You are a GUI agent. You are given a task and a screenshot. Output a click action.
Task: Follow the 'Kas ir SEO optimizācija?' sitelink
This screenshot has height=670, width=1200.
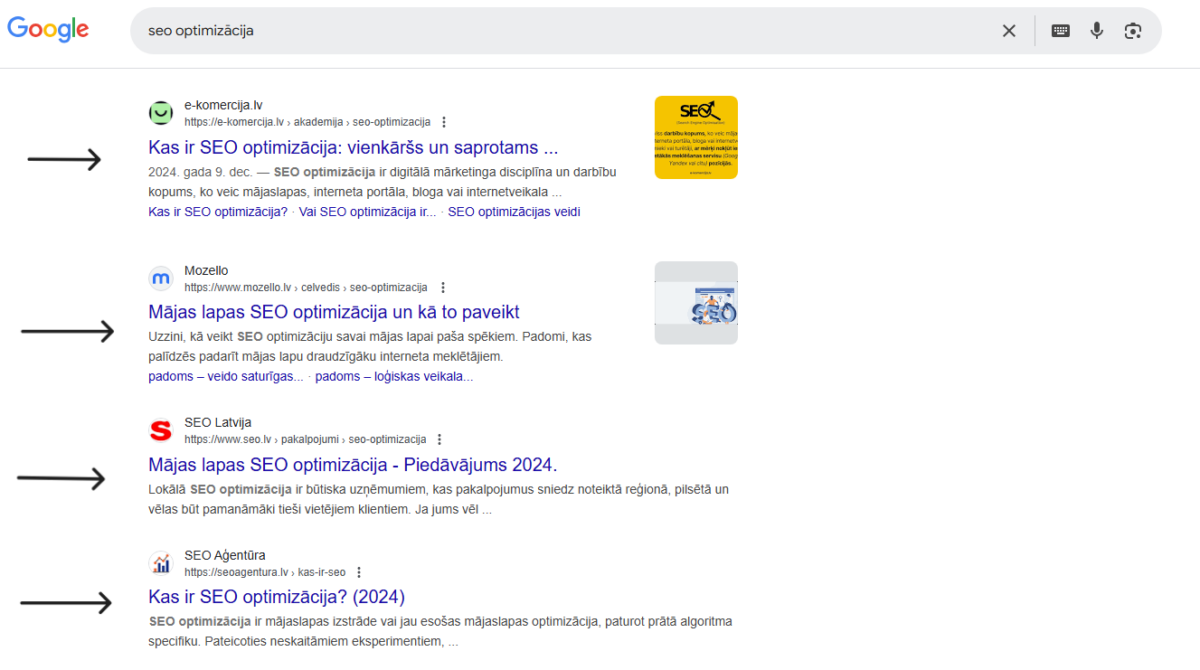(218, 212)
